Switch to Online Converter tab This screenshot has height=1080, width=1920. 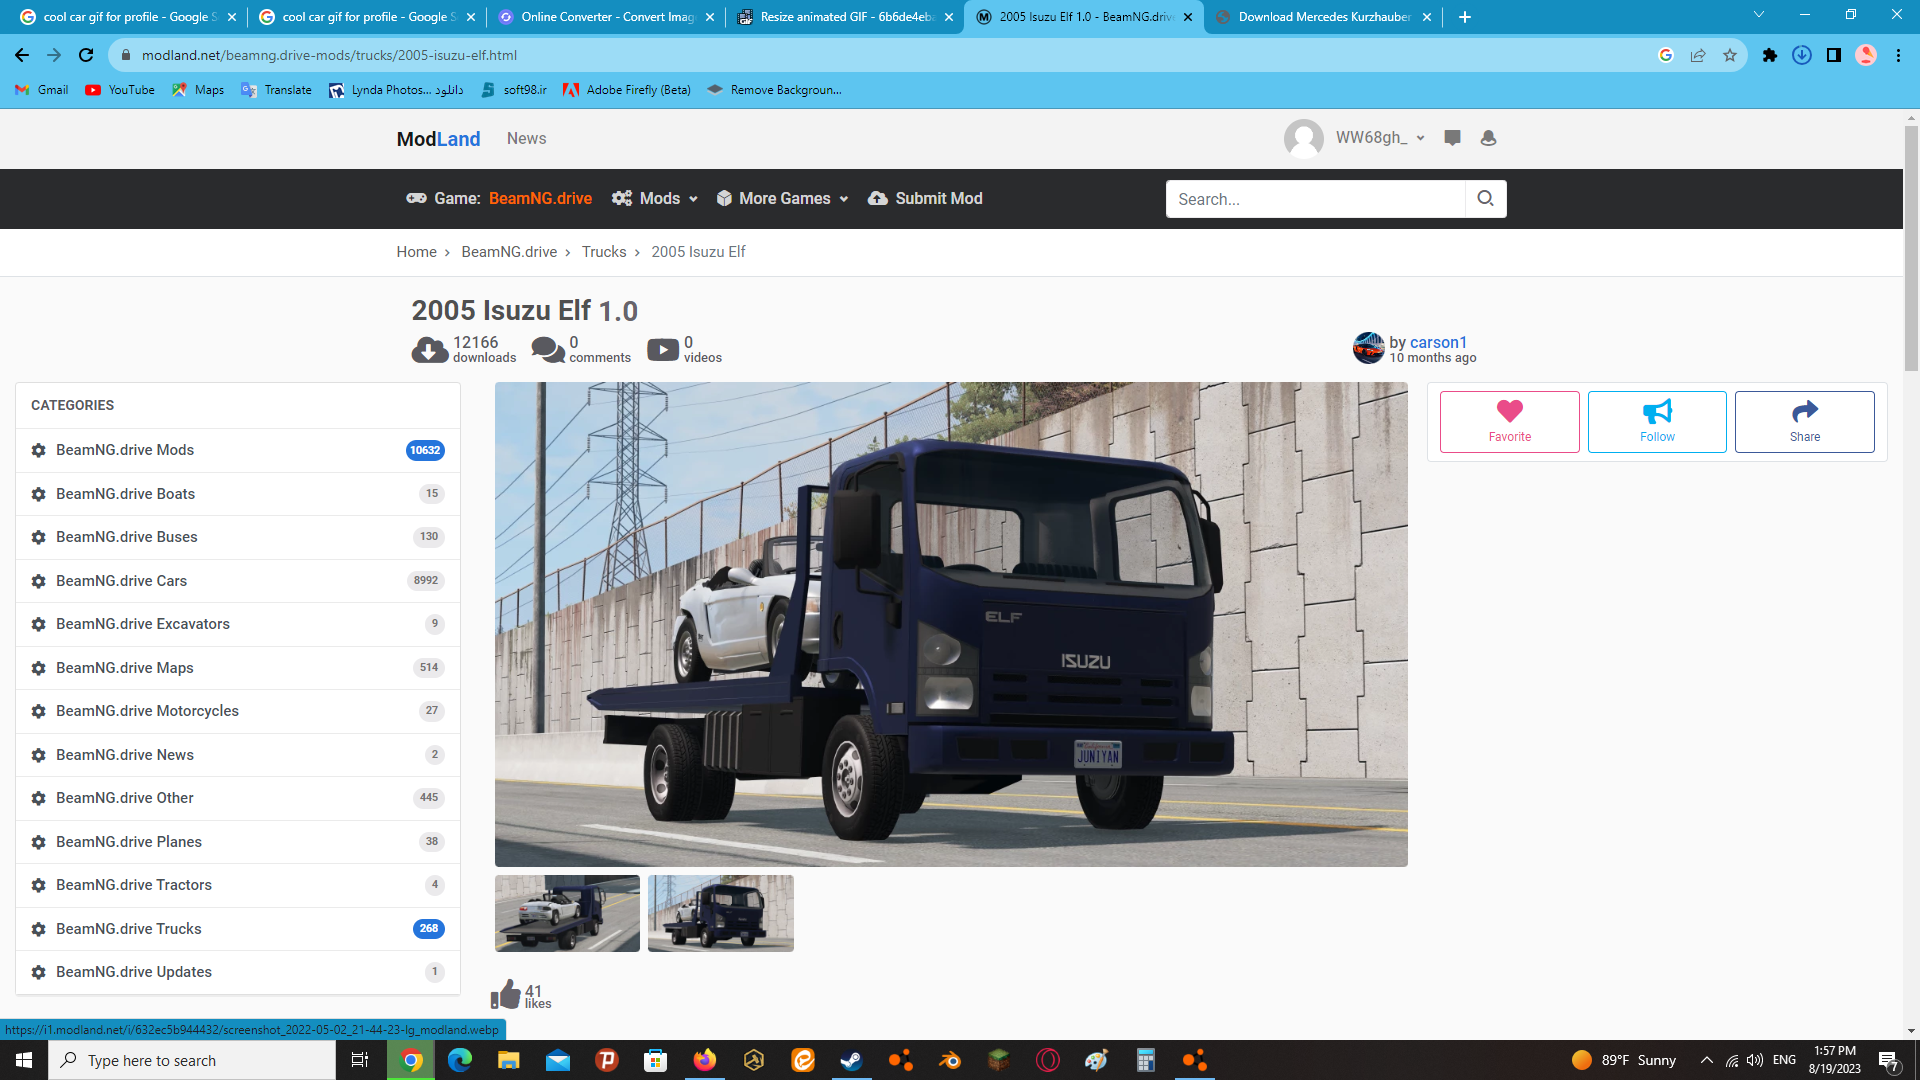tap(605, 17)
